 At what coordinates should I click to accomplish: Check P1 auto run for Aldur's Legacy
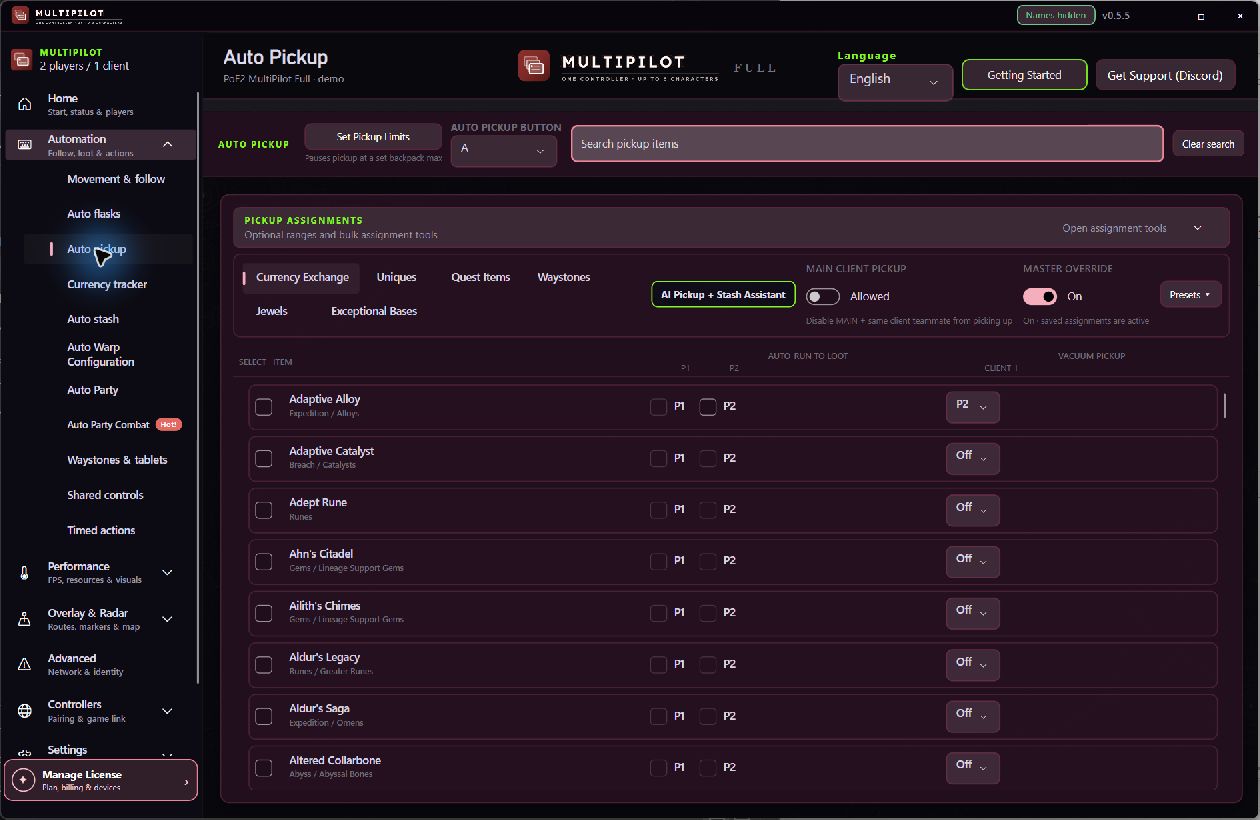(659, 664)
